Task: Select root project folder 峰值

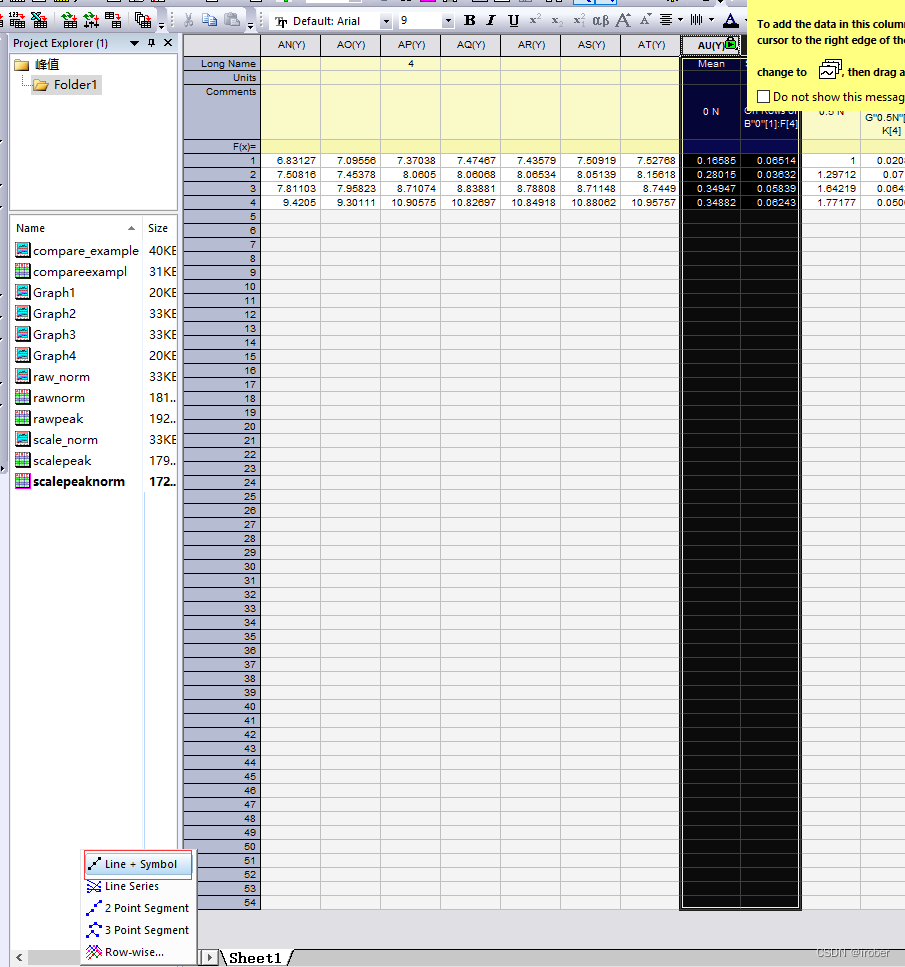Action: pyautogui.click(x=38, y=65)
